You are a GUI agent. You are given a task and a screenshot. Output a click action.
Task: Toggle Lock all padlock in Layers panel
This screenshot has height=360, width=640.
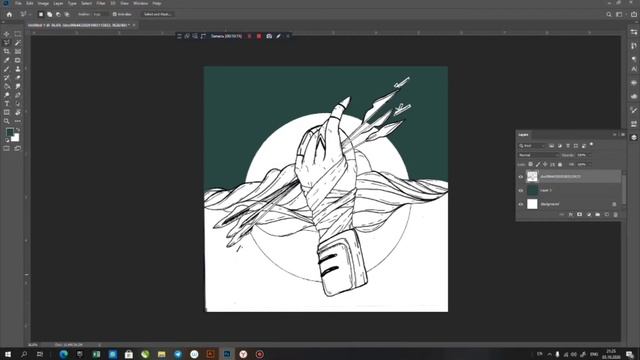tap(560, 164)
